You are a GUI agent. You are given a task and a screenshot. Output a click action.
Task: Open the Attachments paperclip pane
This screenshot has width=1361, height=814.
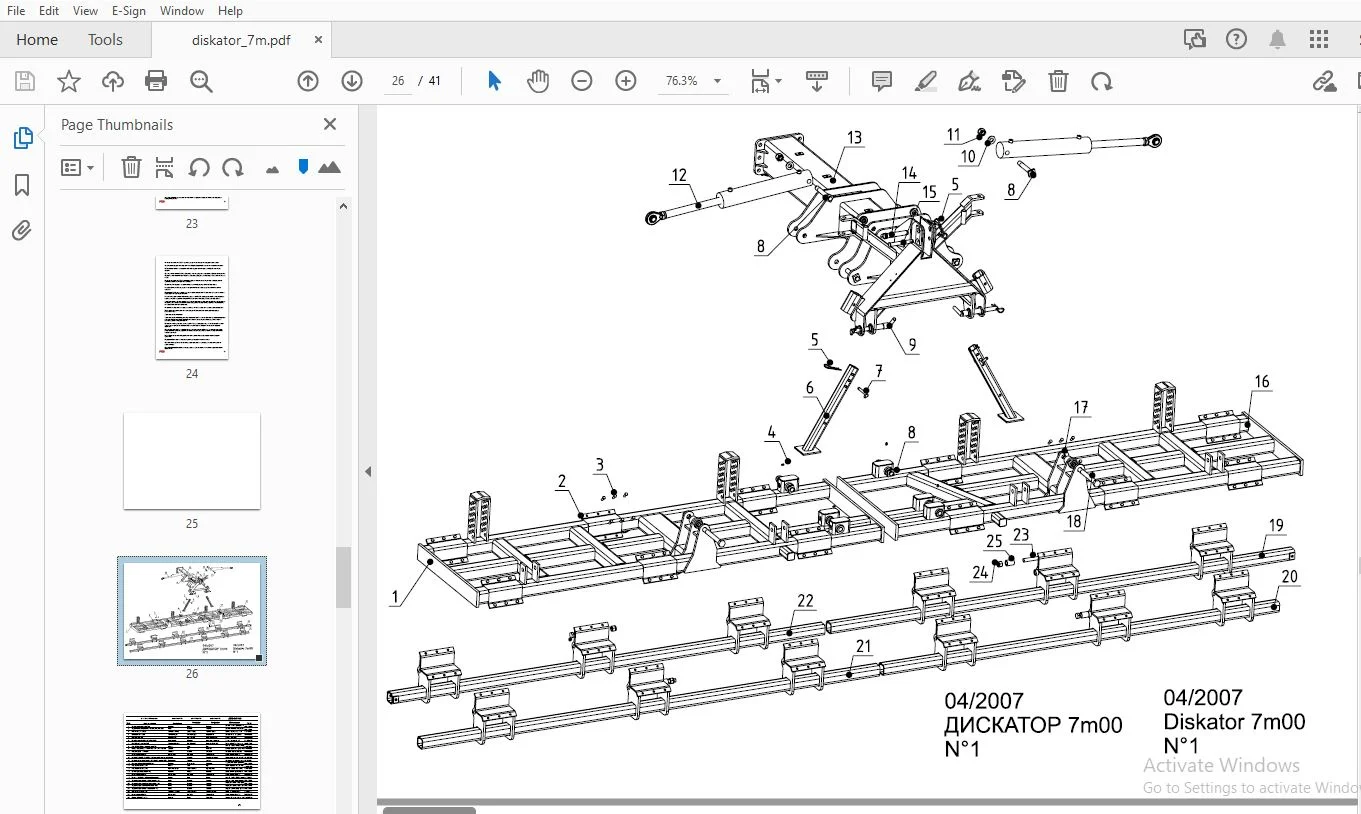pos(22,231)
